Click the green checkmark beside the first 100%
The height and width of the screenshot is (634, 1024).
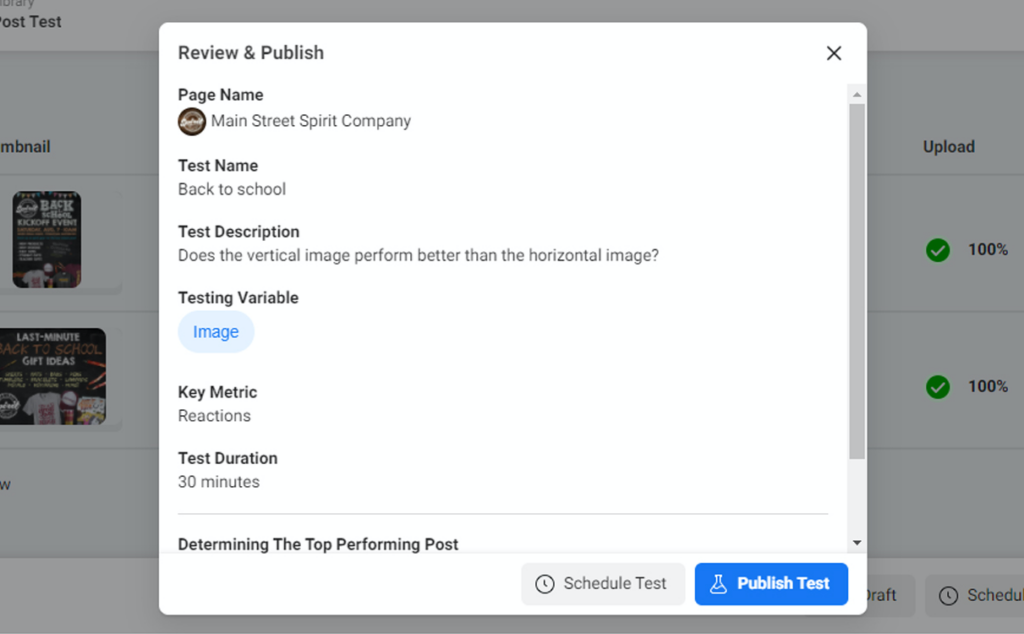pyautogui.click(x=937, y=250)
